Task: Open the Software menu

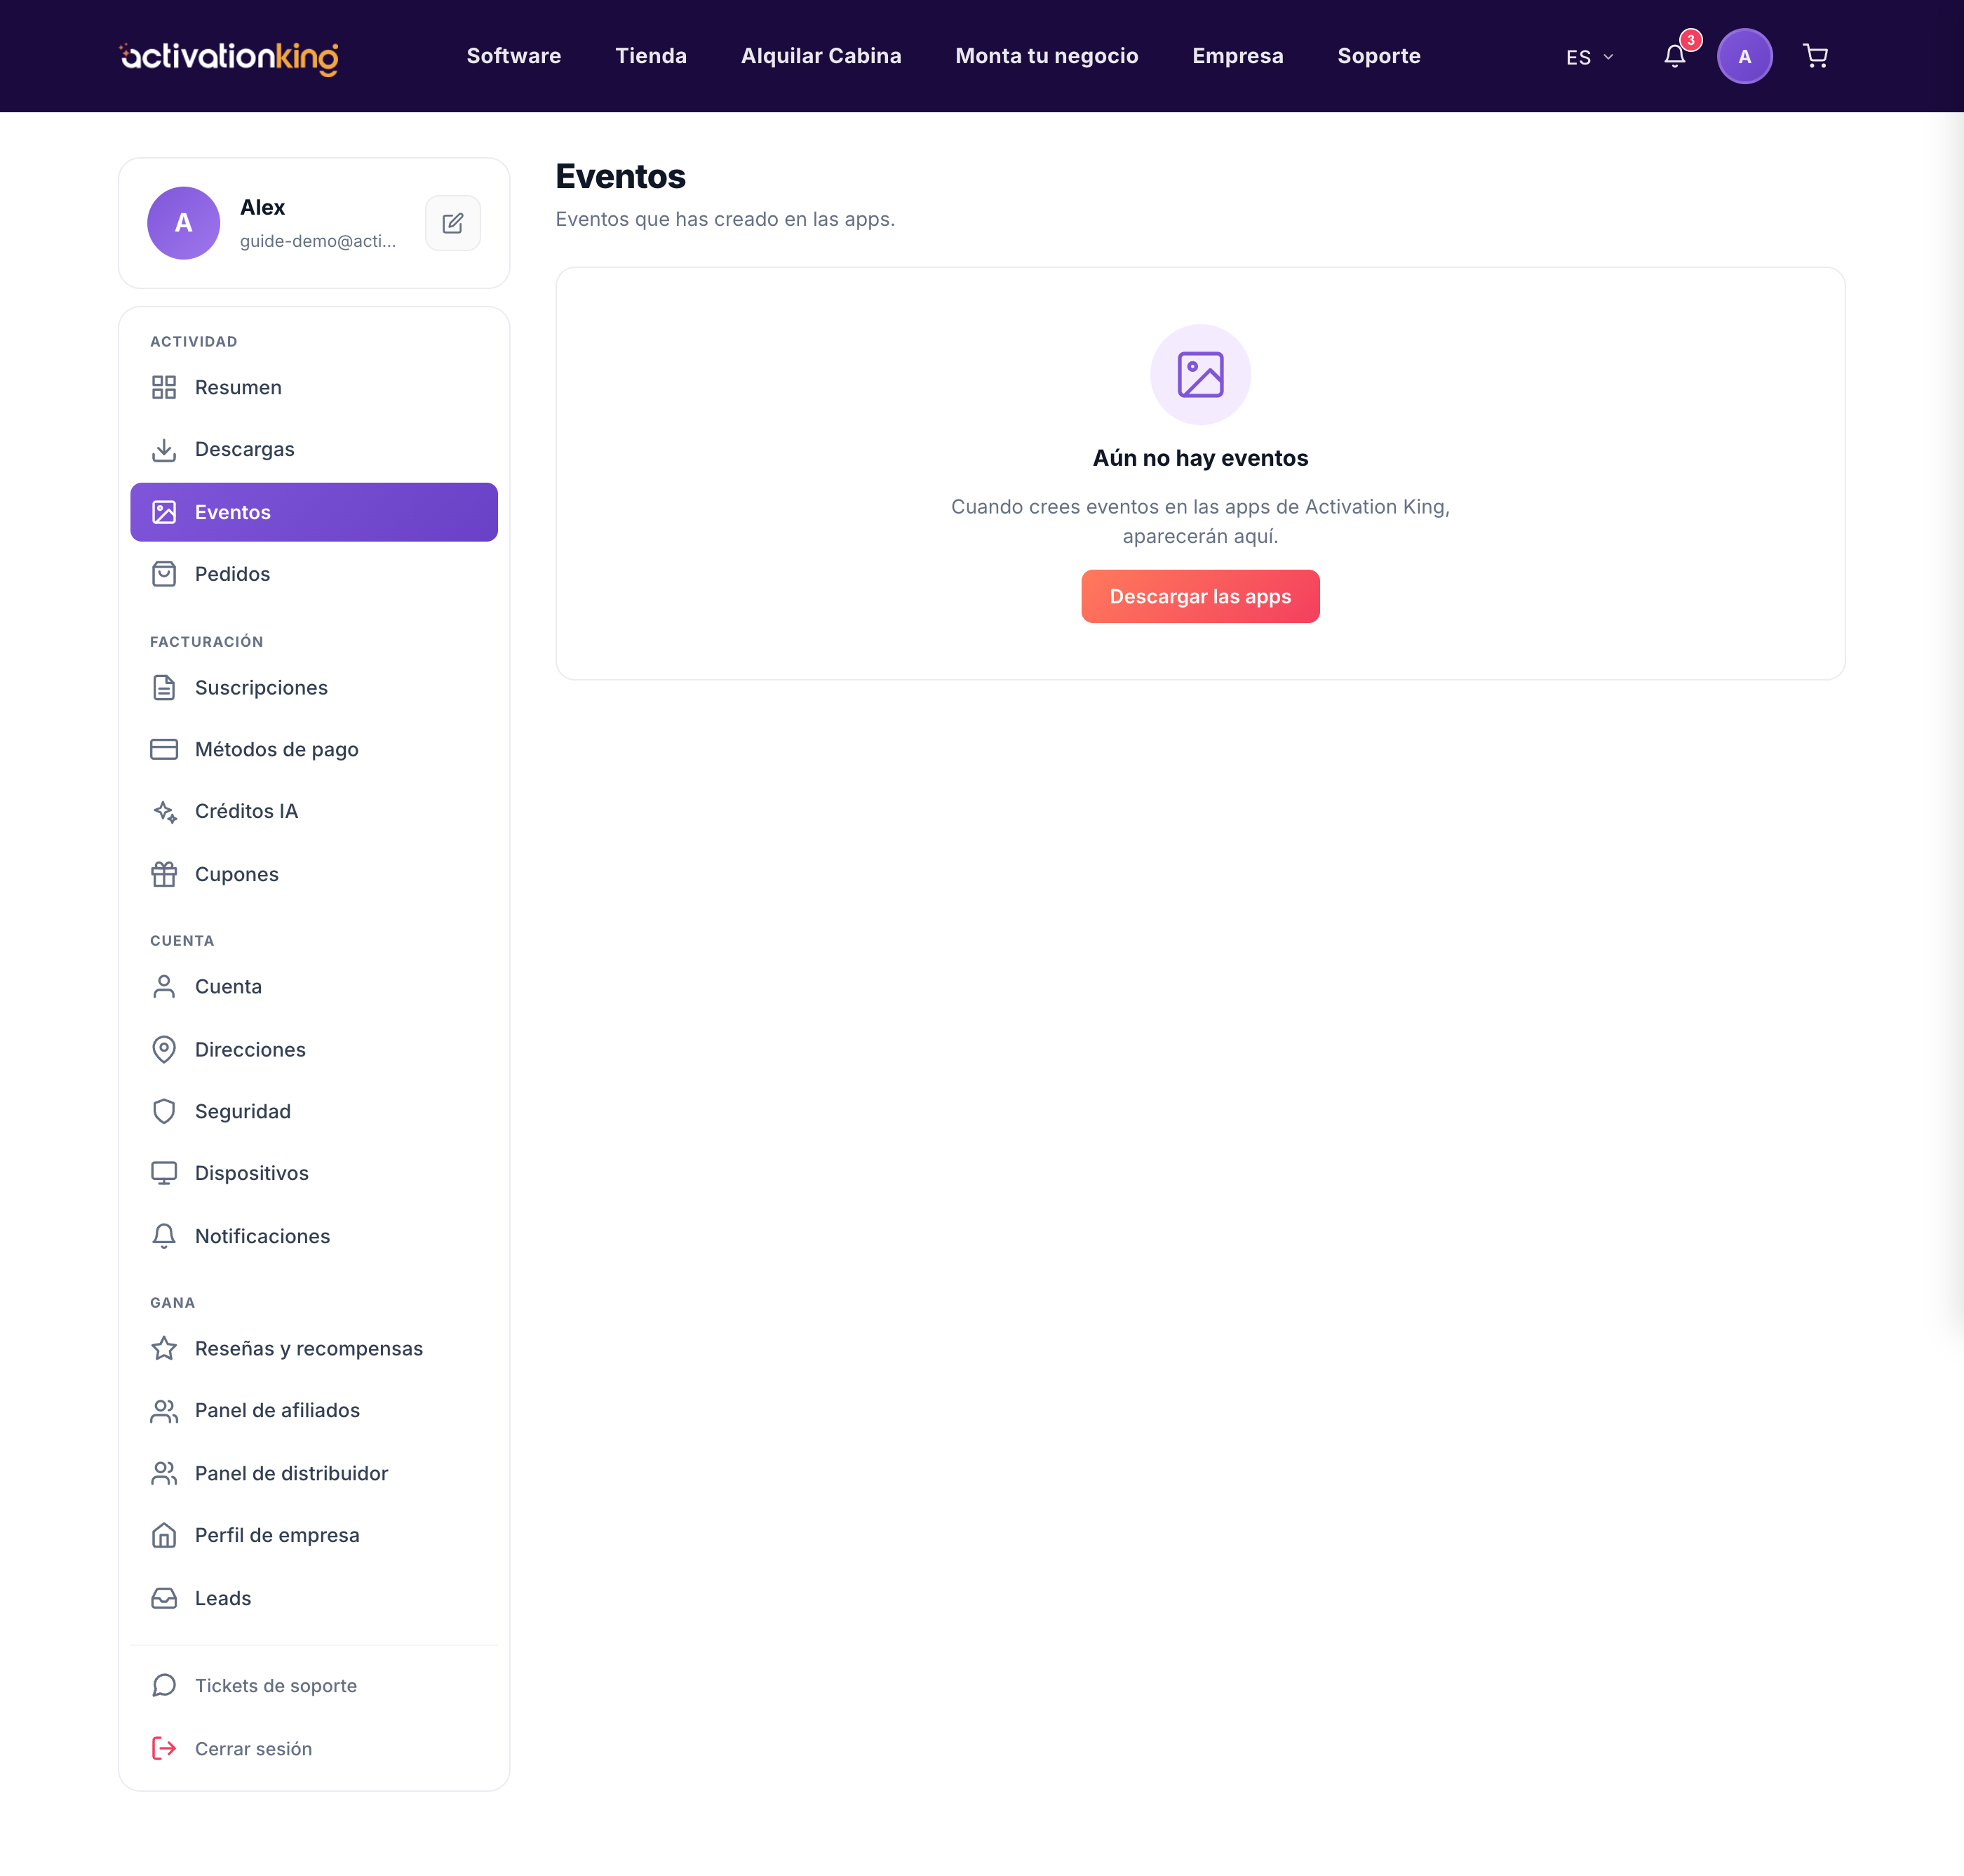Action: 514,56
